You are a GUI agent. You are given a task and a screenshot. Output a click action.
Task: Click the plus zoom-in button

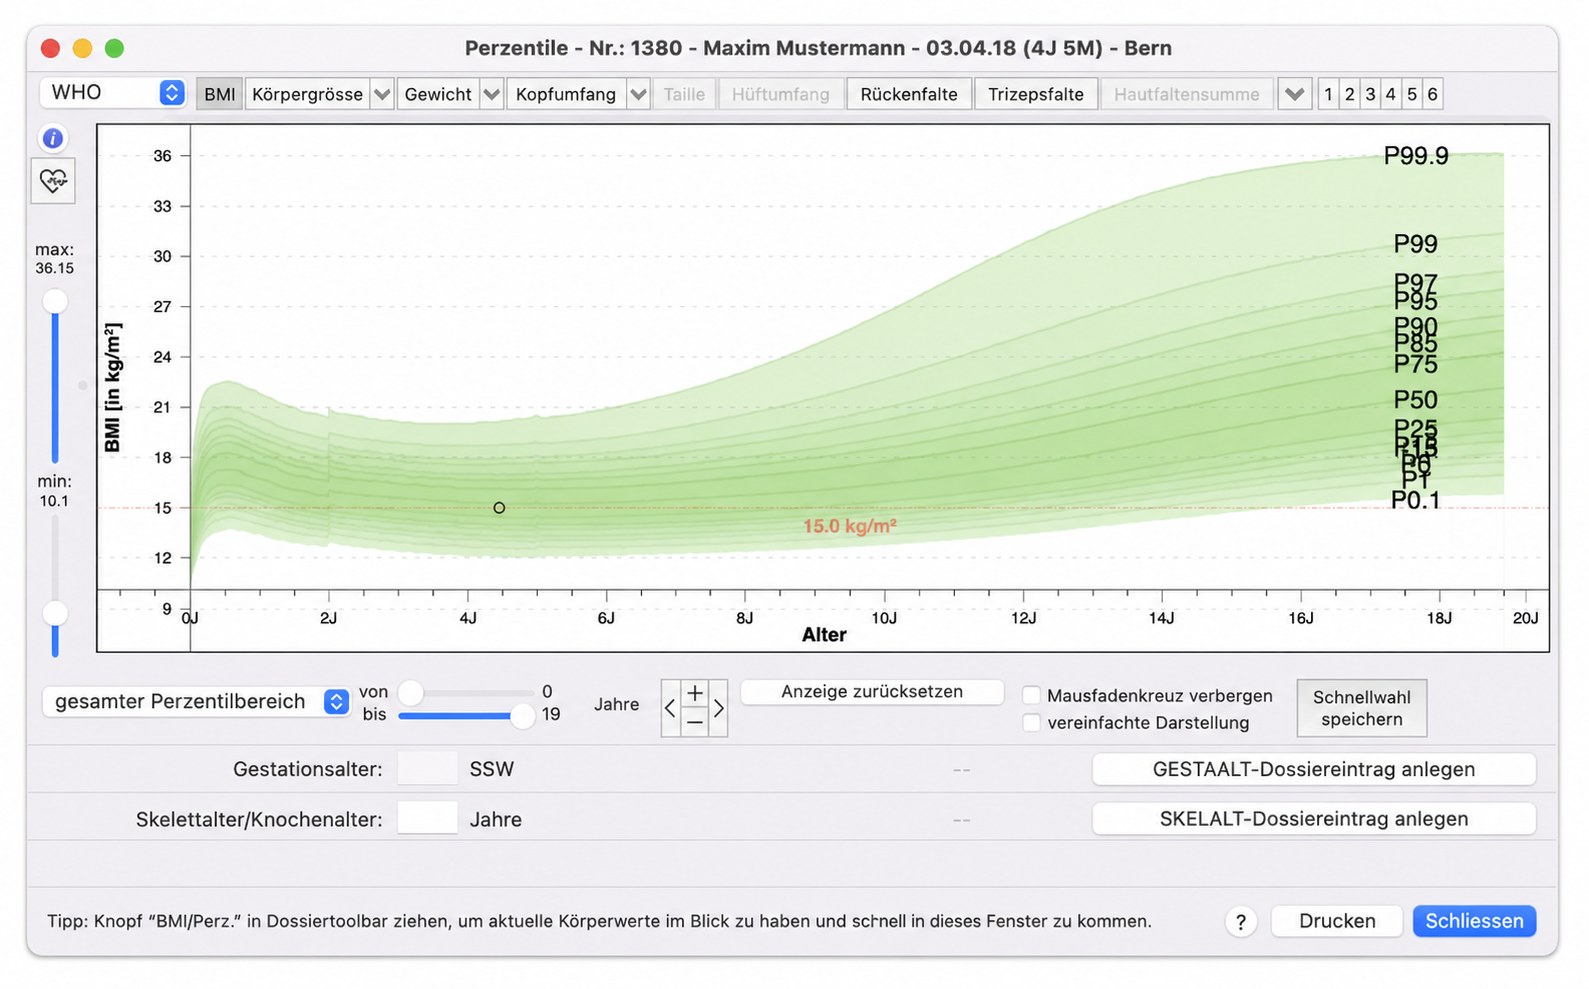pyautogui.click(x=694, y=694)
